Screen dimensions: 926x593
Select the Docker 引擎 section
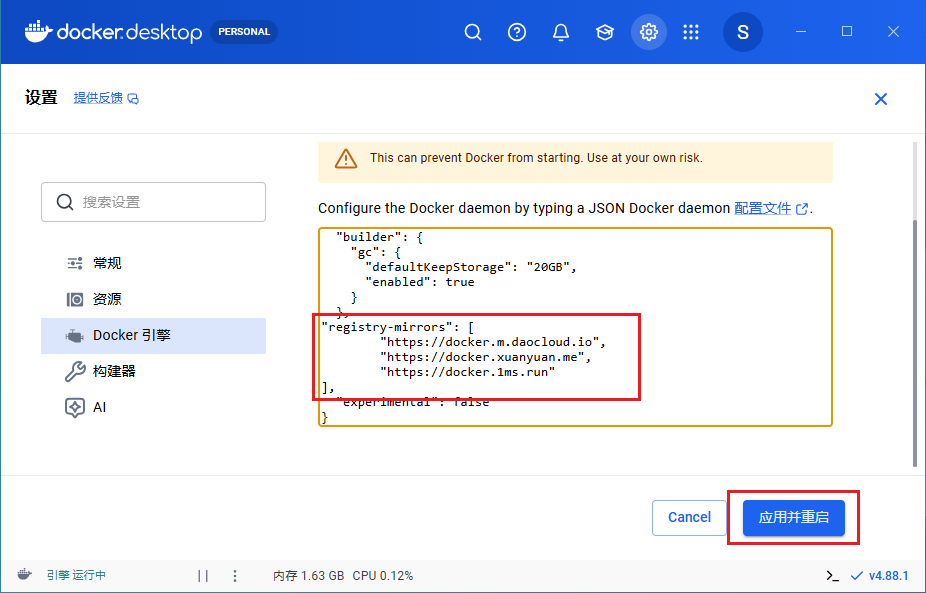(x=154, y=335)
